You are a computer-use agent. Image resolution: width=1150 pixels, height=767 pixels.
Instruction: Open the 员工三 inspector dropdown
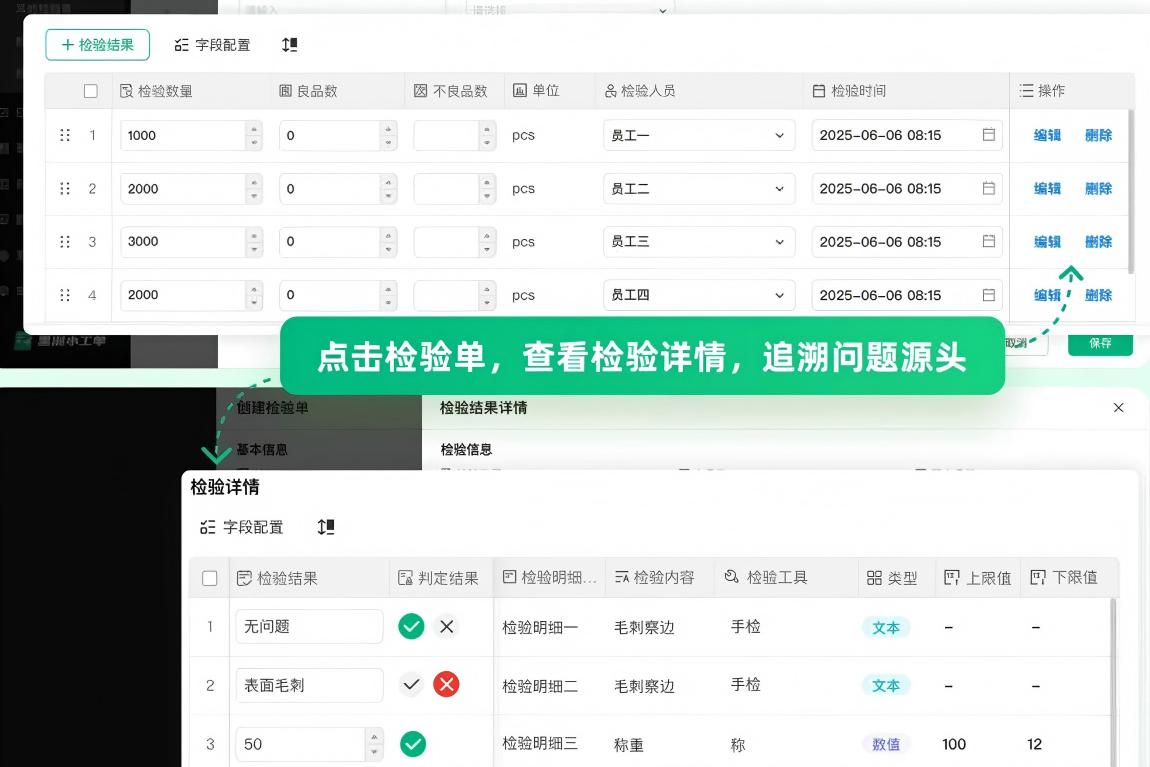click(x=780, y=241)
